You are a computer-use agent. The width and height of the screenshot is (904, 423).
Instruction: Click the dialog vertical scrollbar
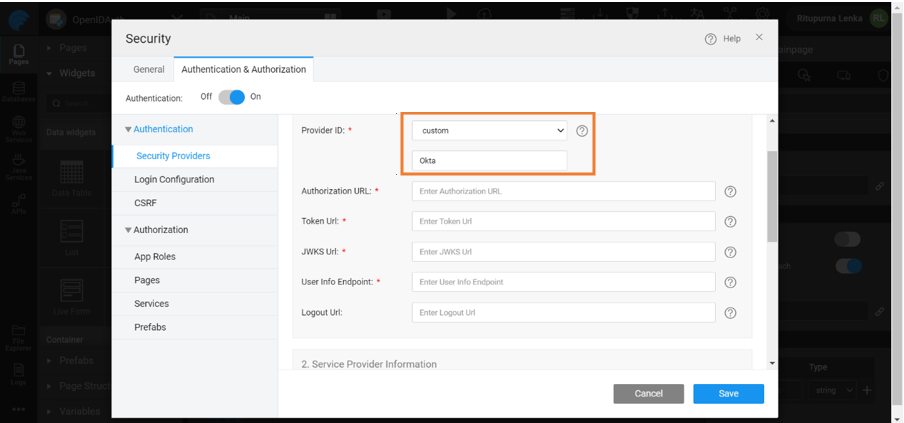click(x=771, y=196)
